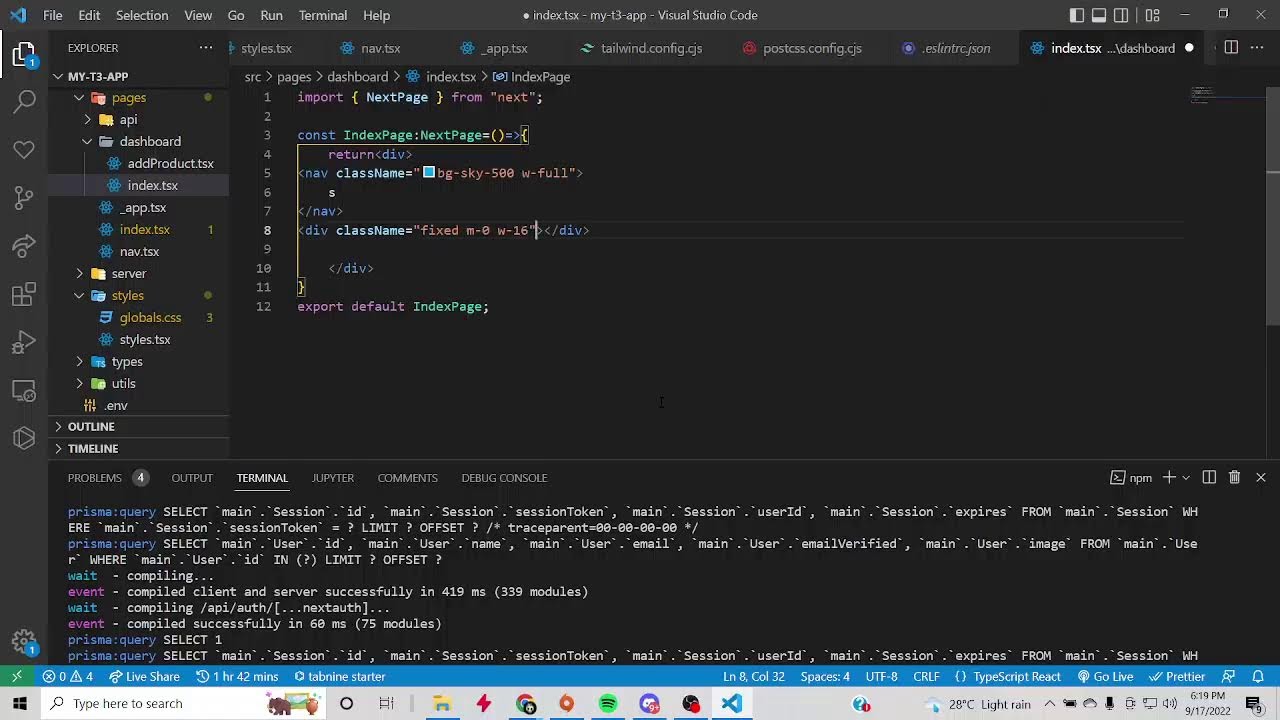Click IndexPage symbol in breadcrumb
Viewport: 1280px width, 720px height.
pos(540,77)
